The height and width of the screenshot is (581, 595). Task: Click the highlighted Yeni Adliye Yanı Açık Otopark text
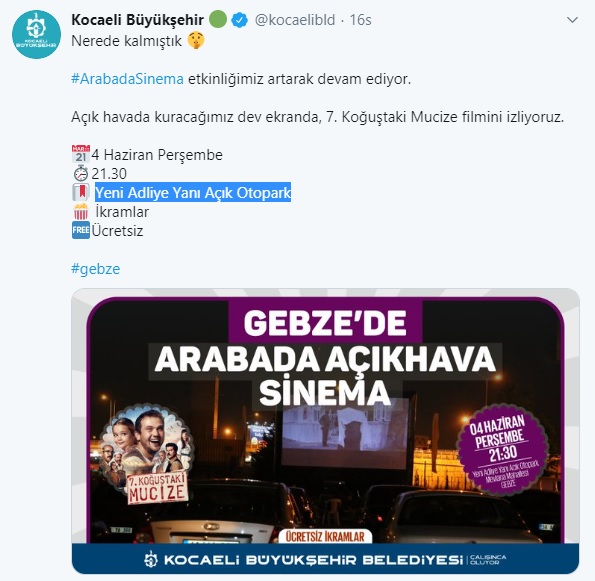pos(193,192)
